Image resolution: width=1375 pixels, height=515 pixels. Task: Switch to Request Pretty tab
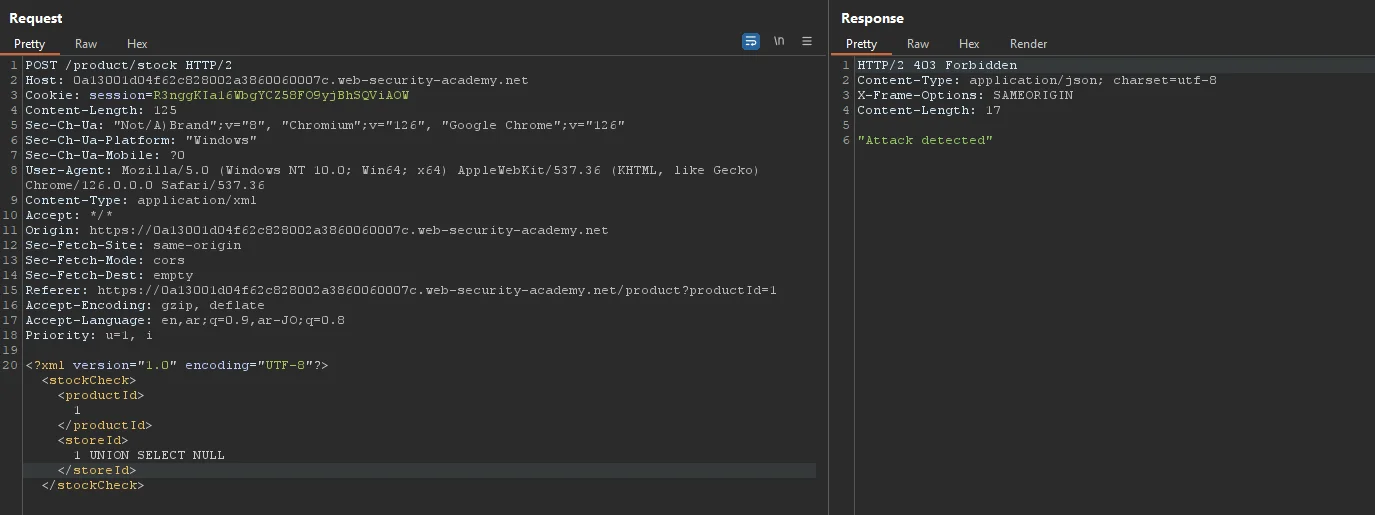(29, 44)
